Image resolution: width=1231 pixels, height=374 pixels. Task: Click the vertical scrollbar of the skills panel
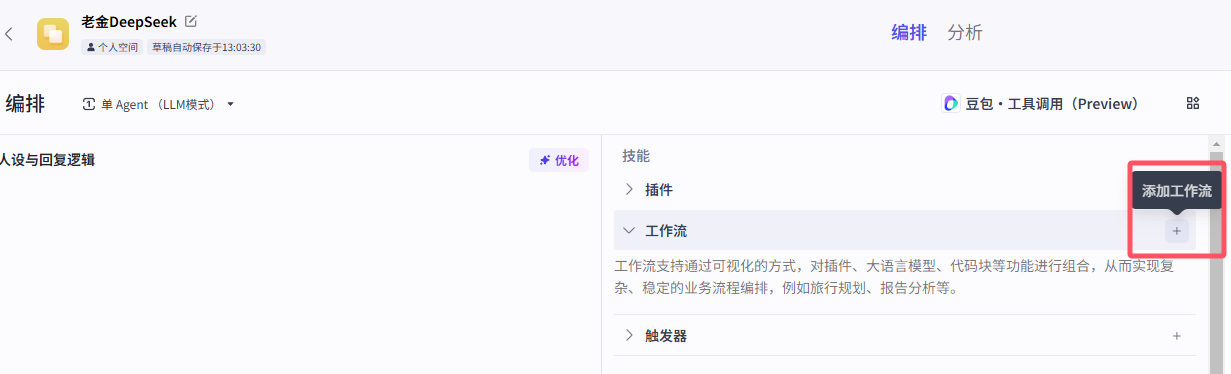click(1217, 255)
